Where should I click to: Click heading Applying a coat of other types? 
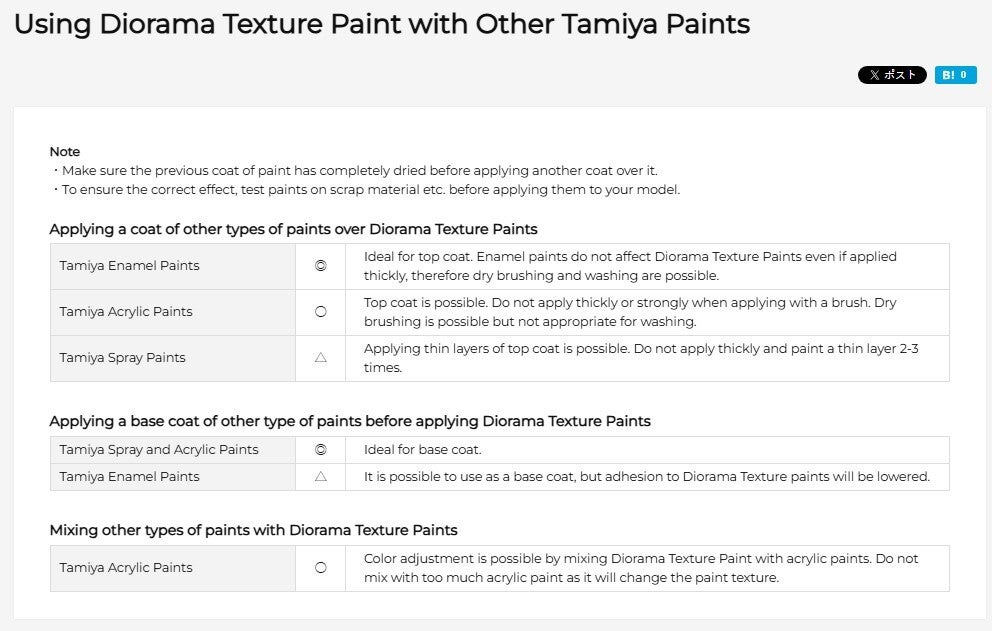294,229
